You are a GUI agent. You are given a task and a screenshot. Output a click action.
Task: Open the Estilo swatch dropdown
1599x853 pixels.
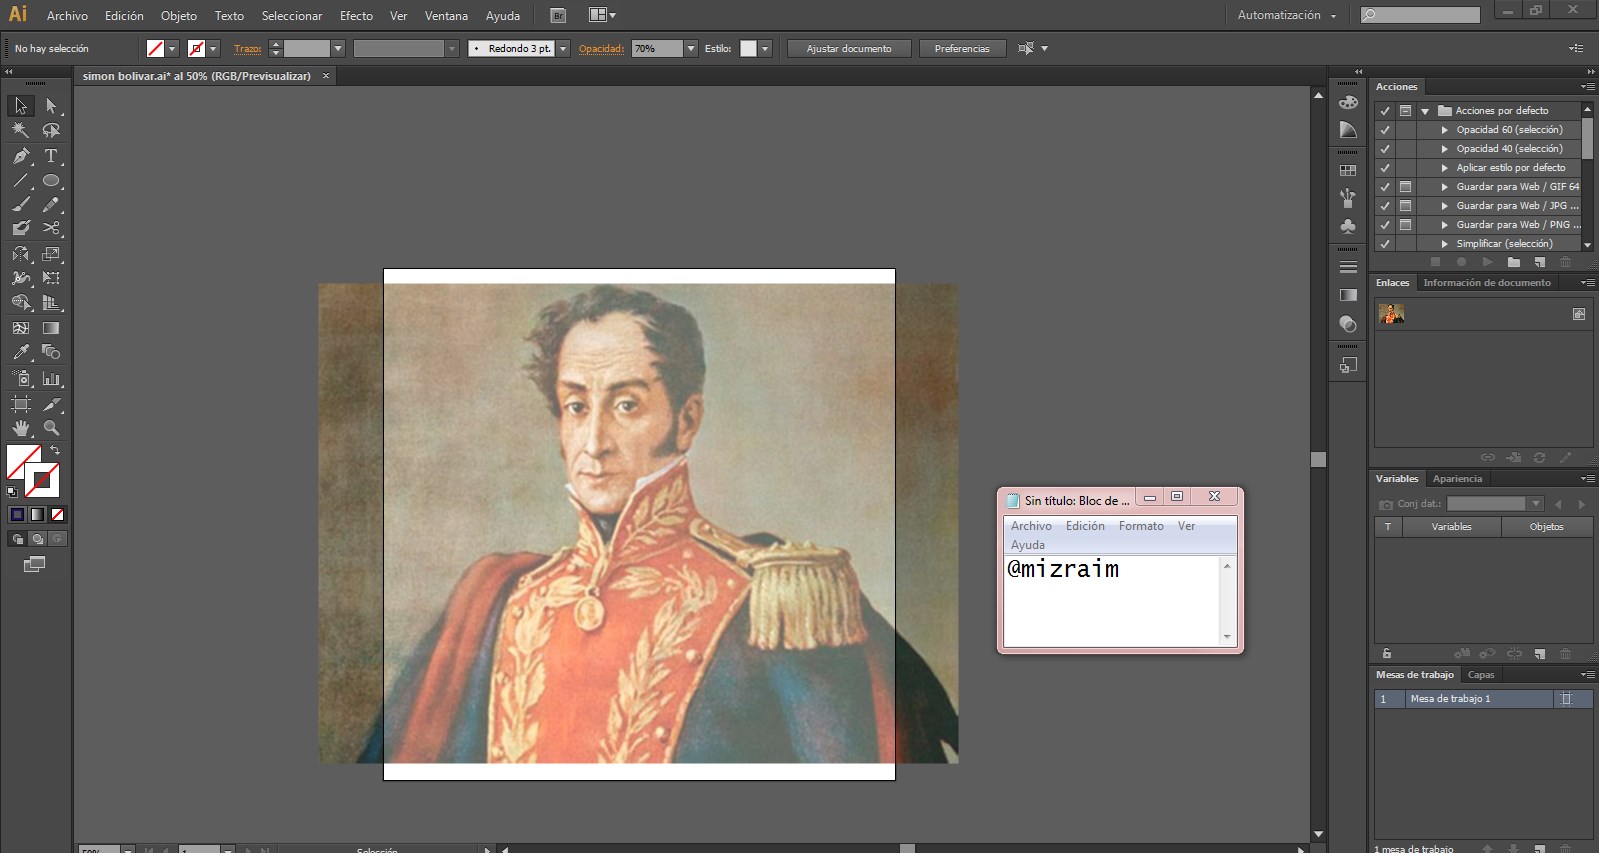point(765,48)
